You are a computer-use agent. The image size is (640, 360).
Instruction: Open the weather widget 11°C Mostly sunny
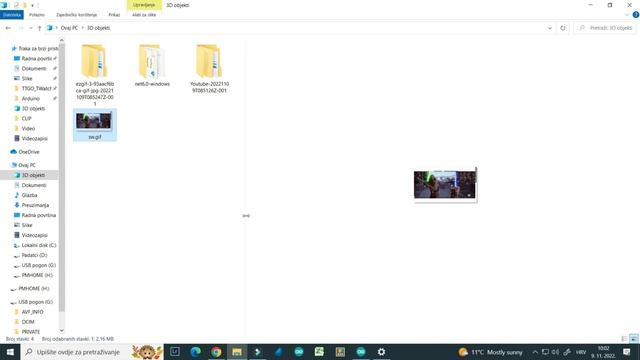[491, 352]
